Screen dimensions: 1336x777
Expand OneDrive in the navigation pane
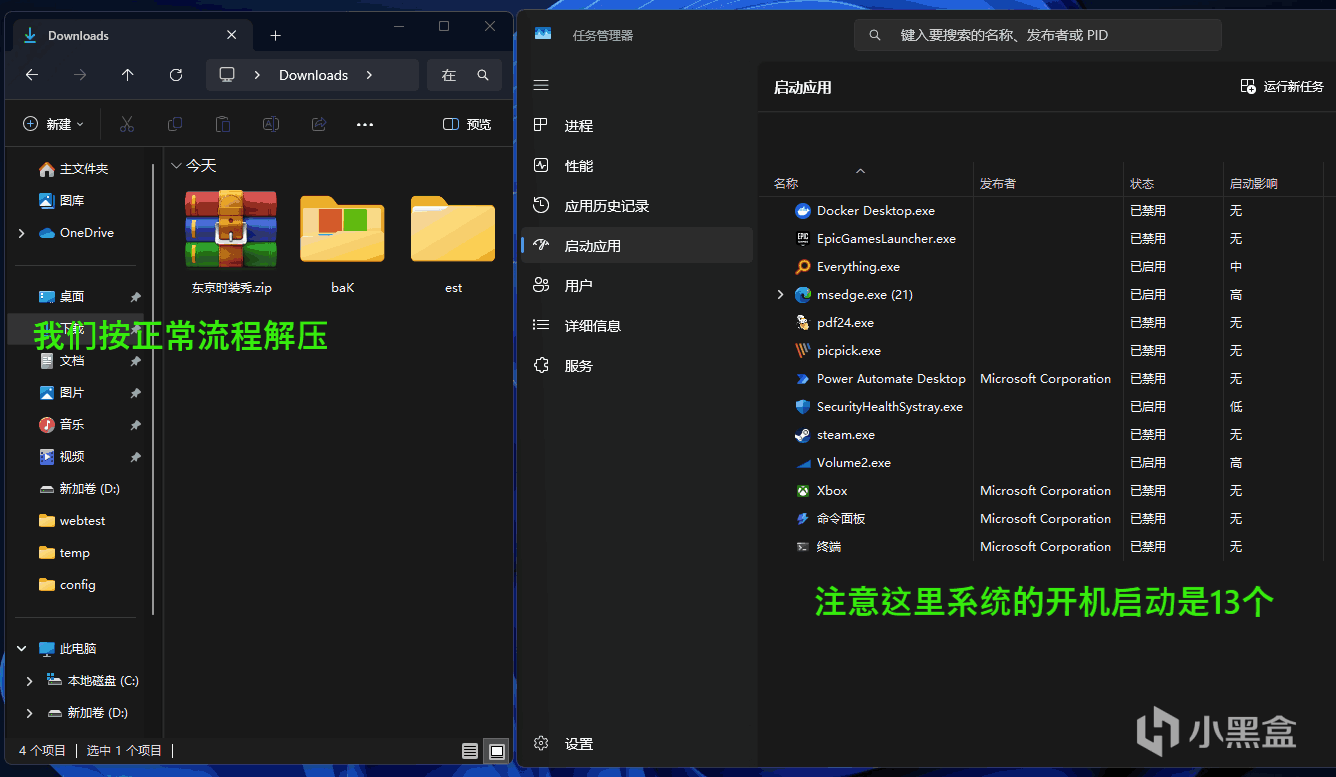[x=22, y=233]
